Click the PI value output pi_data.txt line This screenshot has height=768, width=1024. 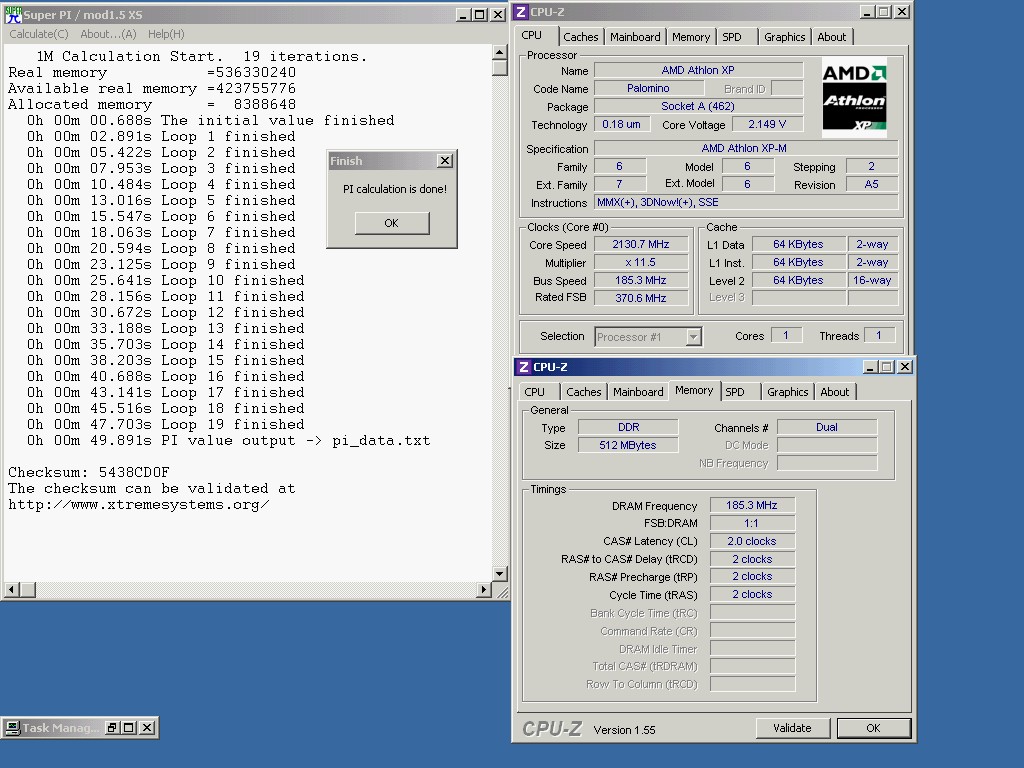tap(229, 441)
